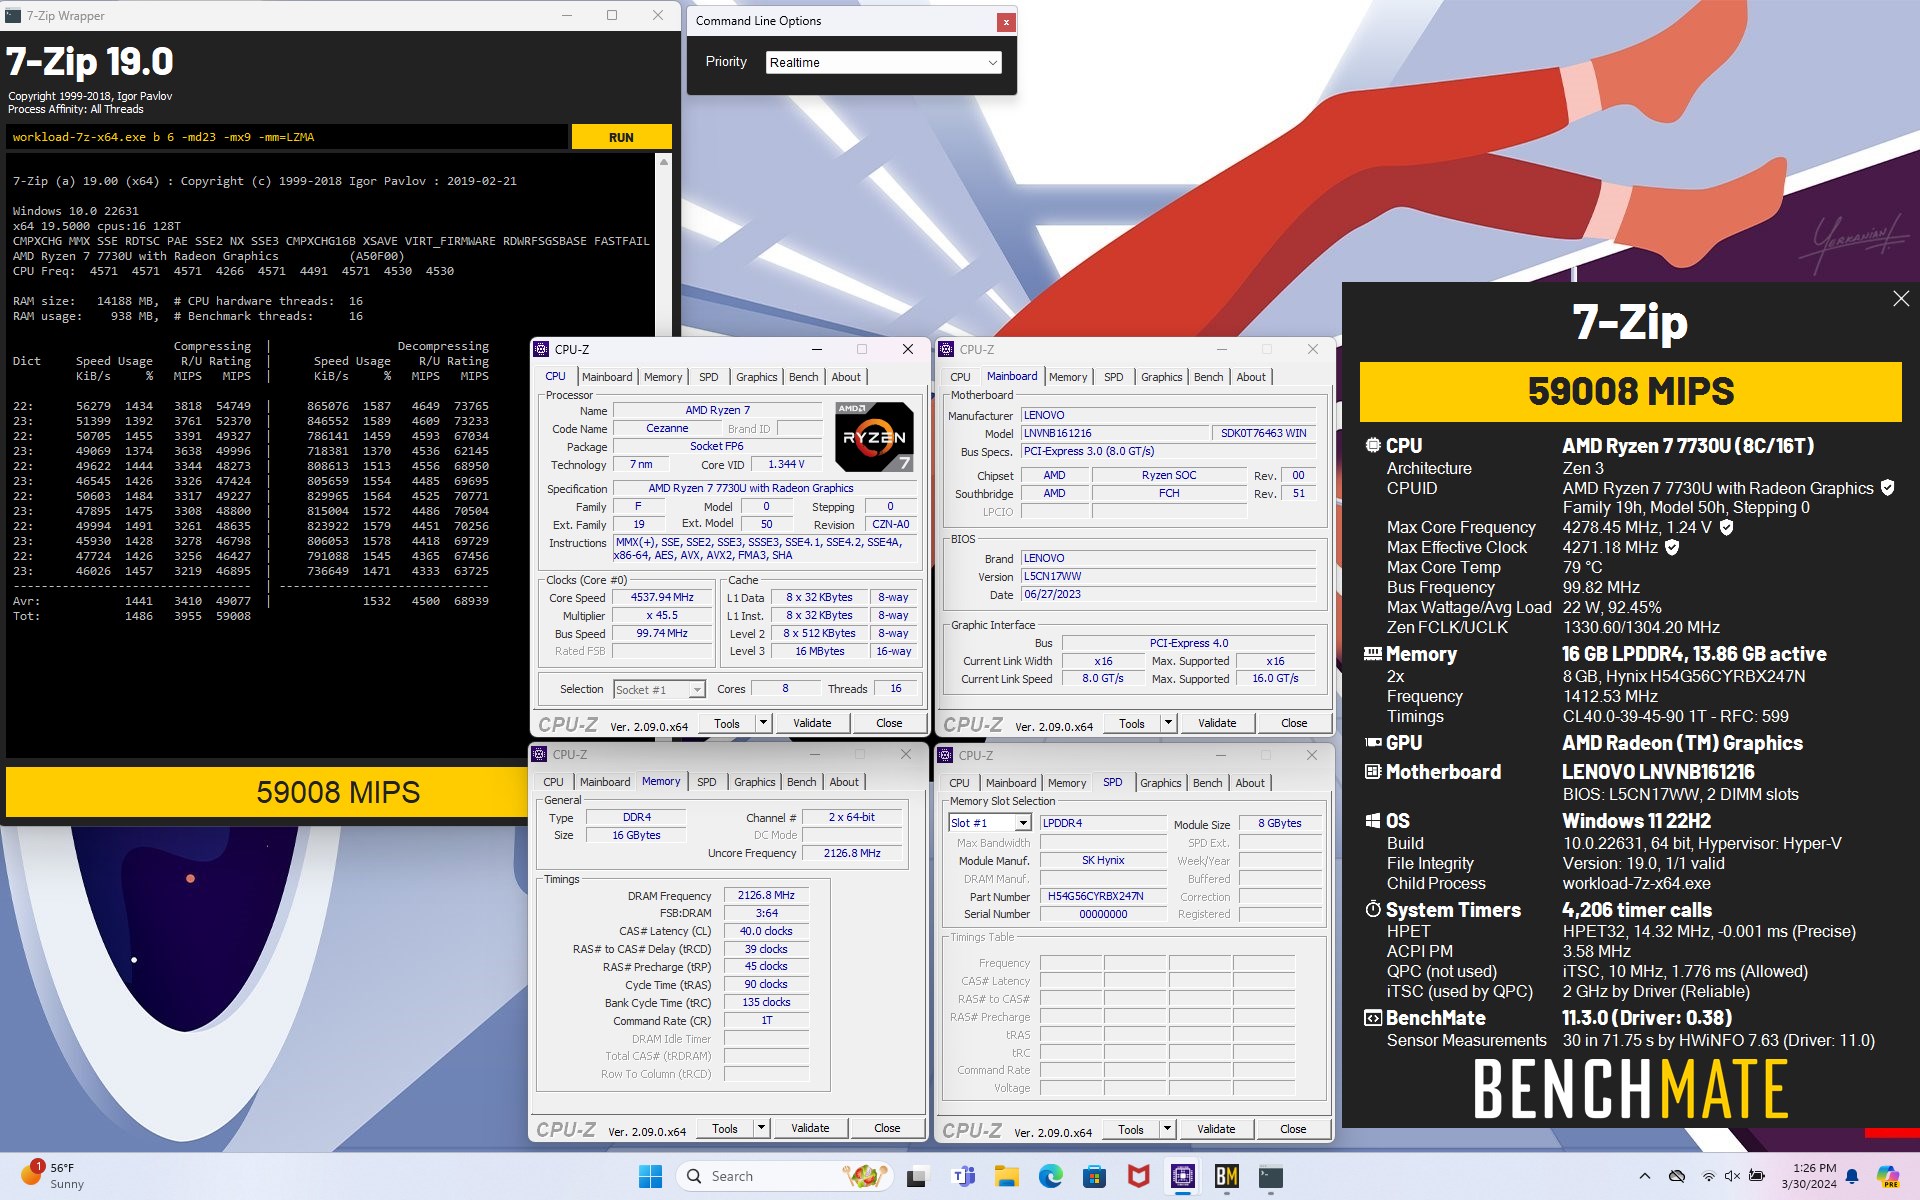Viewport: 1920px width, 1200px height.
Task: Click the Code Name value Cezanne
Action: click(667, 428)
